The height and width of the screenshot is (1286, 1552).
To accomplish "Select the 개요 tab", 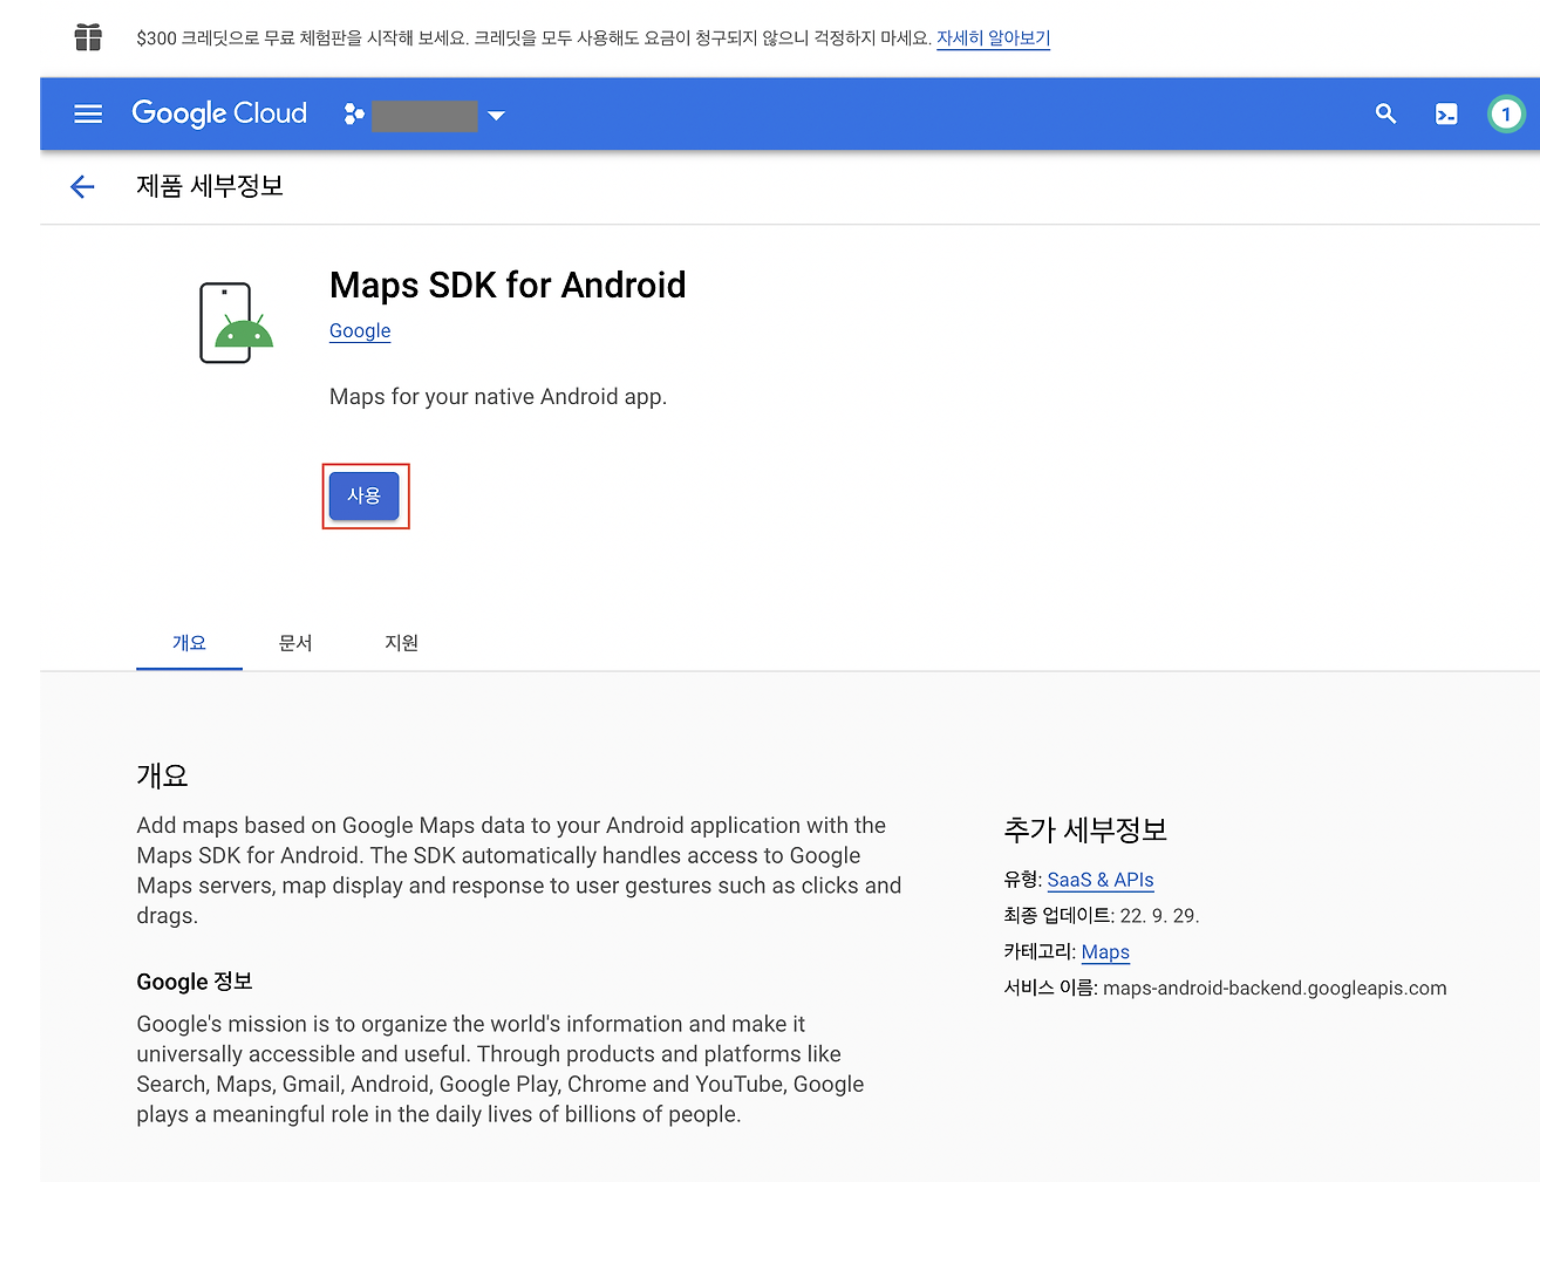I will click(x=189, y=643).
